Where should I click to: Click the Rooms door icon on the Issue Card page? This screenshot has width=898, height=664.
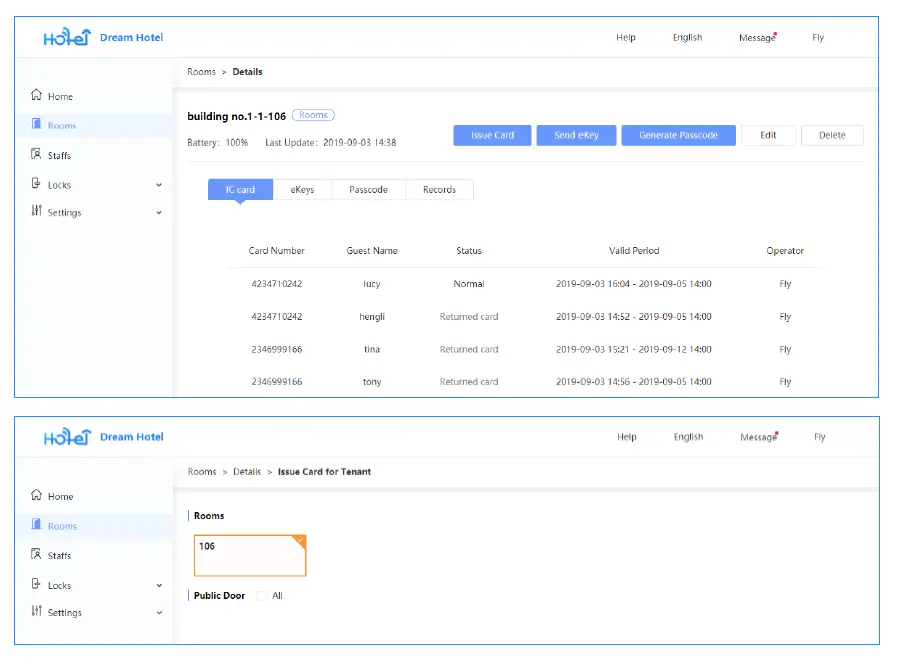tap(36, 525)
